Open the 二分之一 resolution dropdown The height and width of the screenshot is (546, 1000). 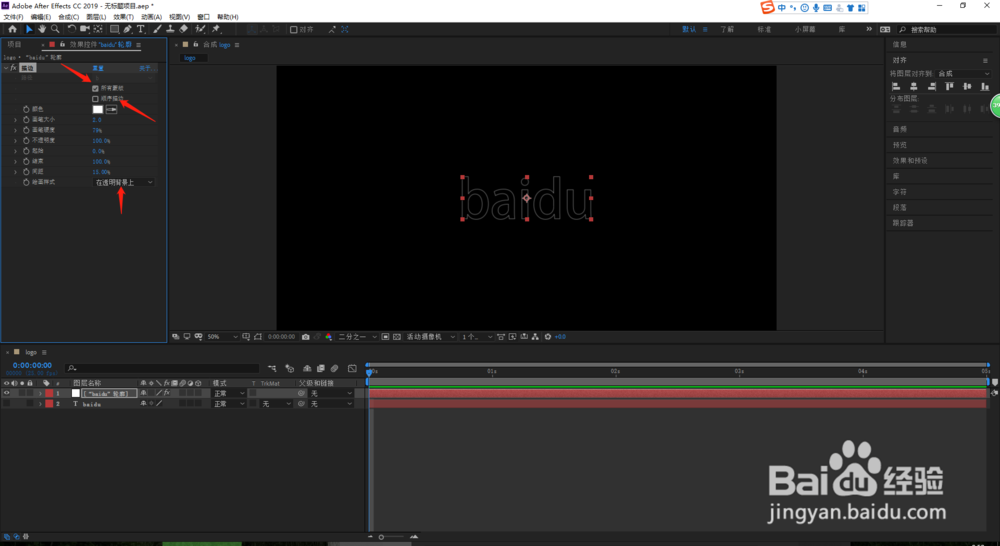357,337
